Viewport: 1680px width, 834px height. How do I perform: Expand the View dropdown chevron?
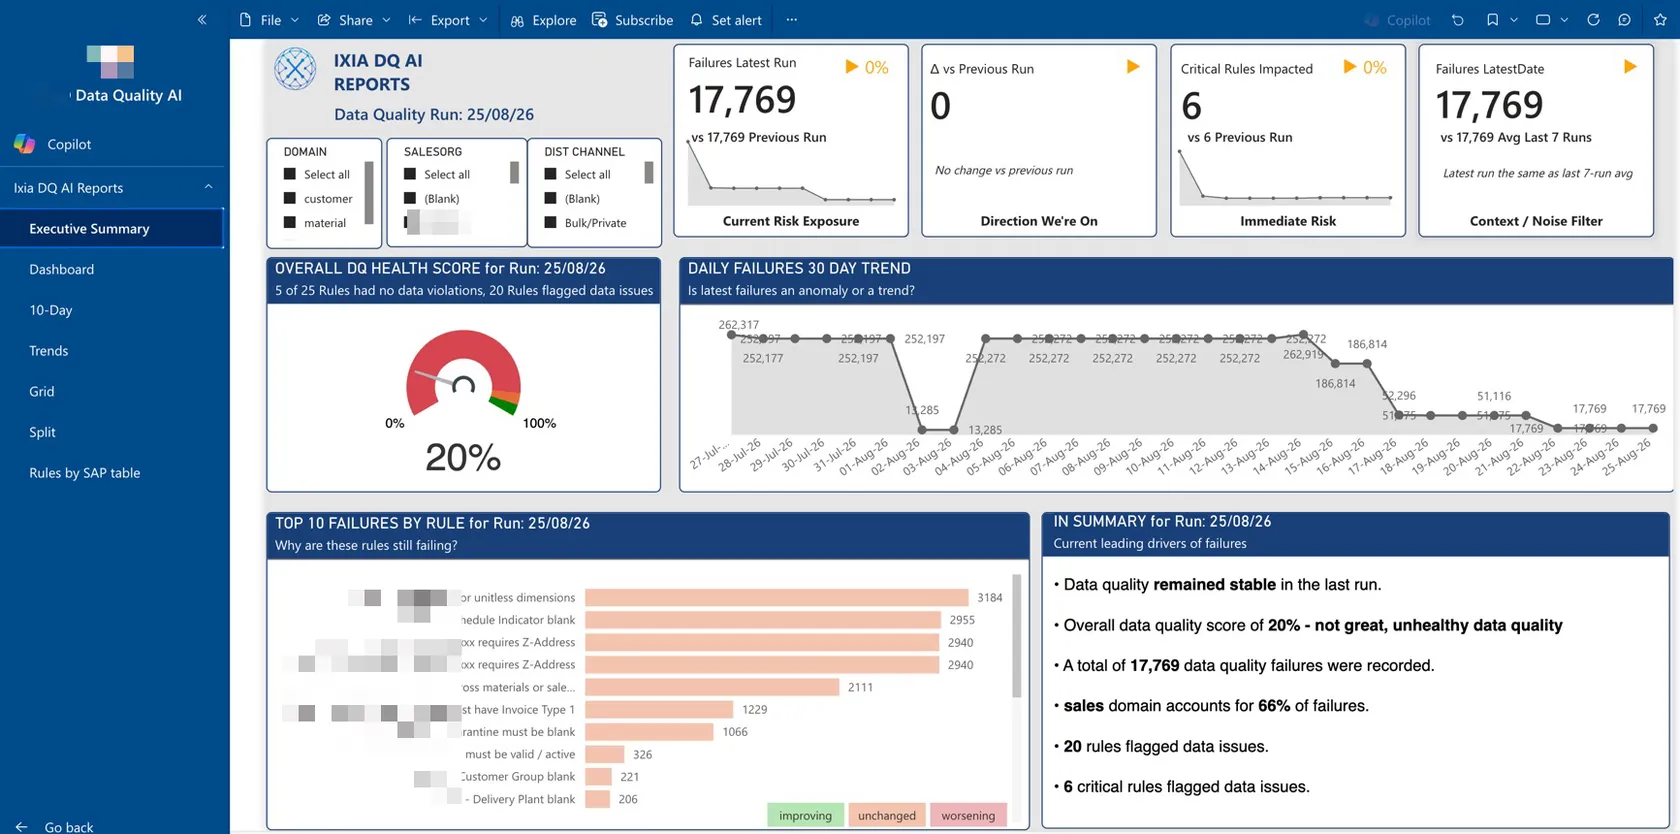pos(1564,20)
